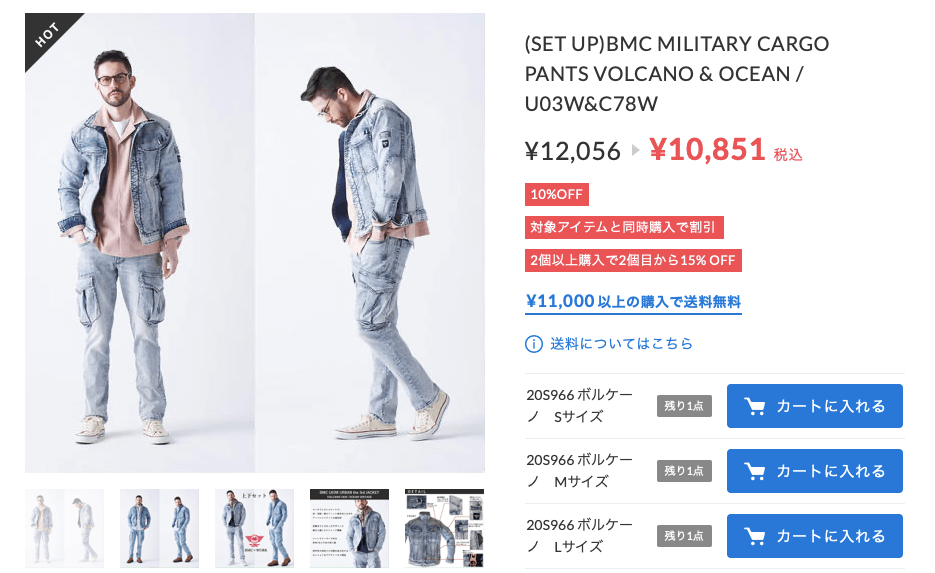Add 20S966 S size to cart
Viewport: 935px width, 573px height.
(x=815, y=406)
